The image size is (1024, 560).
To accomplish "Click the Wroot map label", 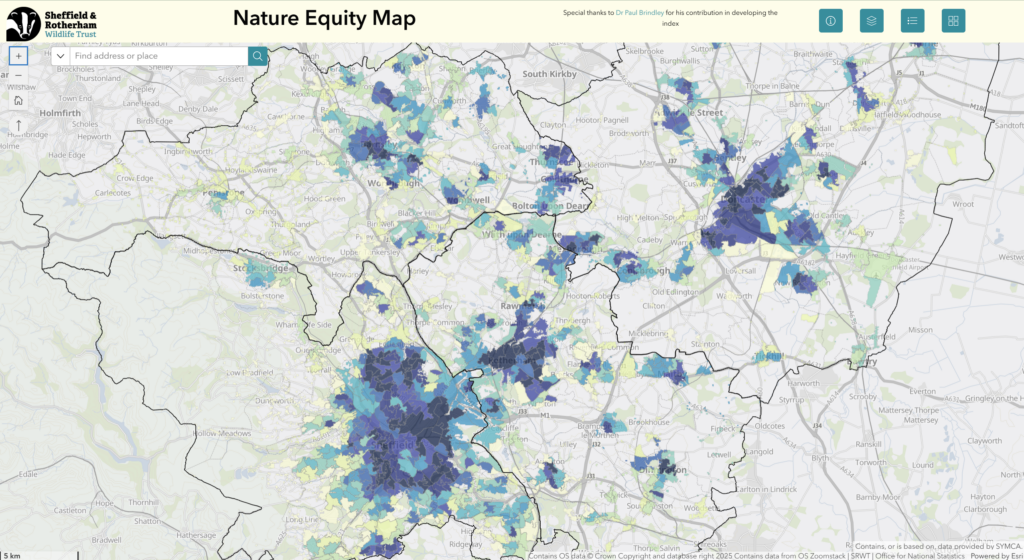I will click(963, 204).
